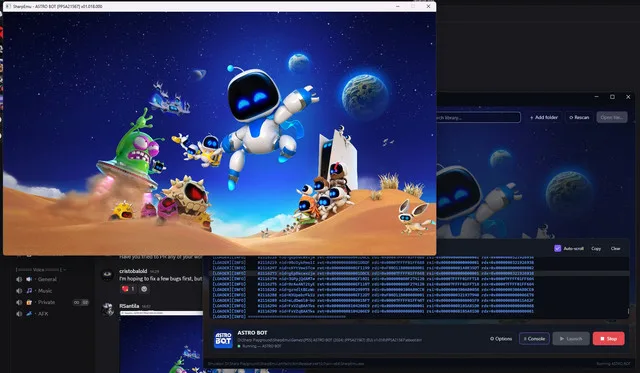Toggle the Console panel button
Screen dimensions: 640x373
click(x=534, y=339)
